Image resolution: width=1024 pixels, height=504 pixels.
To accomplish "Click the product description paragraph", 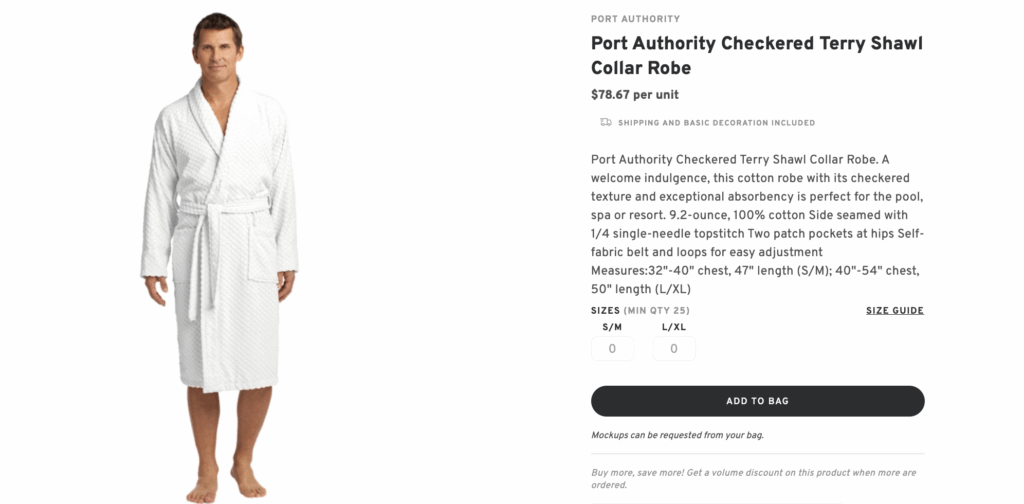I will pyautogui.click(x=757, y=224).
